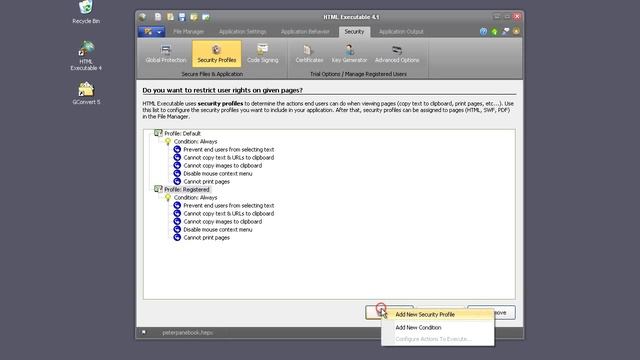Open the Global Protection section
Viewport: 640px width, 360px height.
click(165, 54)
